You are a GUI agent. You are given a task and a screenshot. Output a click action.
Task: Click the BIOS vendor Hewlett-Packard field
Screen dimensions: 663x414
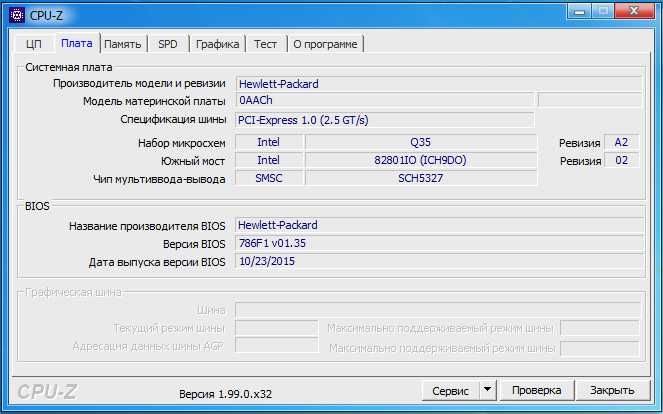click(439, 225)
